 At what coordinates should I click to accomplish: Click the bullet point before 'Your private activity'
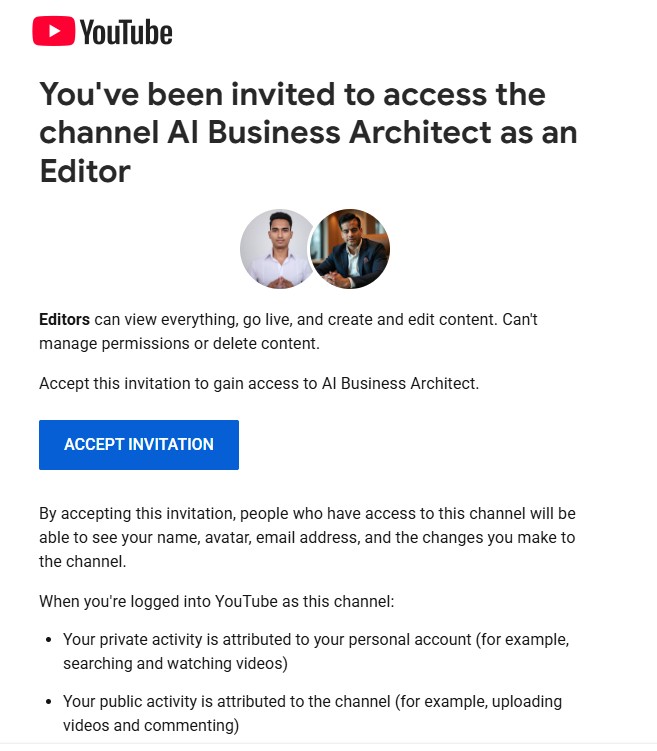point(48,640)
